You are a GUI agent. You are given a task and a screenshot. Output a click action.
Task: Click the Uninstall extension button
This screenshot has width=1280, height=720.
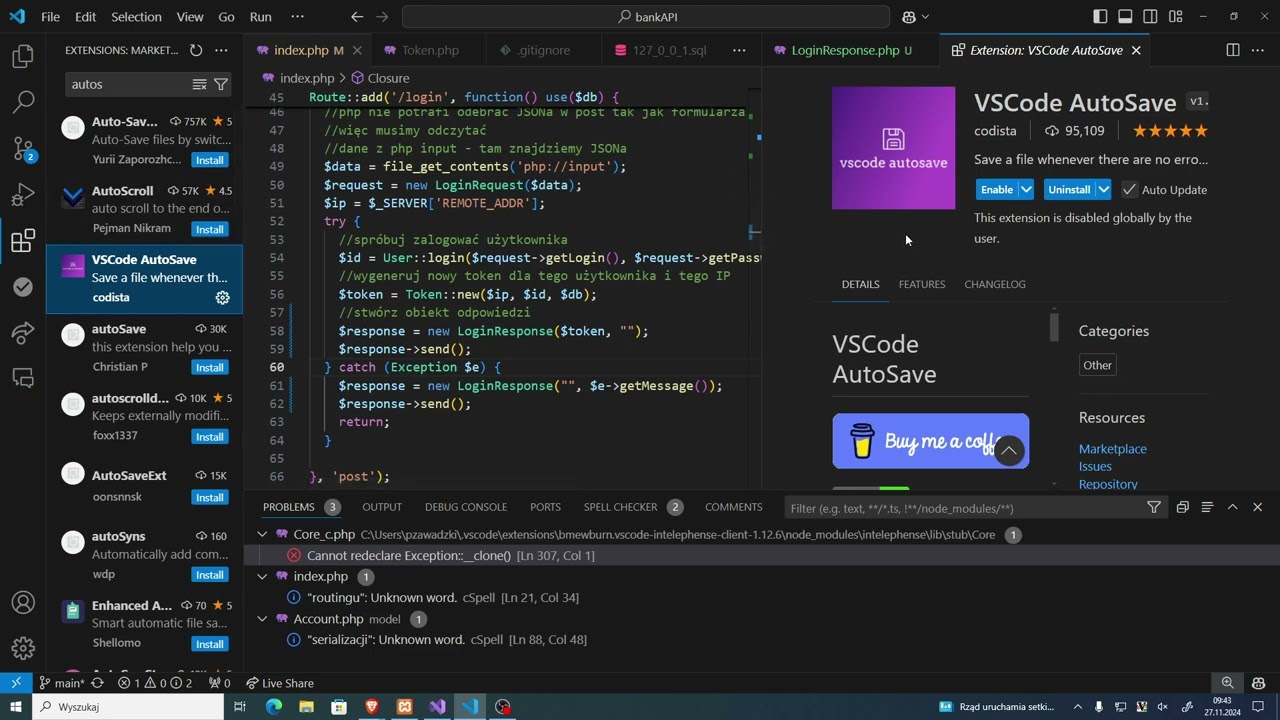pyautogui.click(x=1069, y=189)
